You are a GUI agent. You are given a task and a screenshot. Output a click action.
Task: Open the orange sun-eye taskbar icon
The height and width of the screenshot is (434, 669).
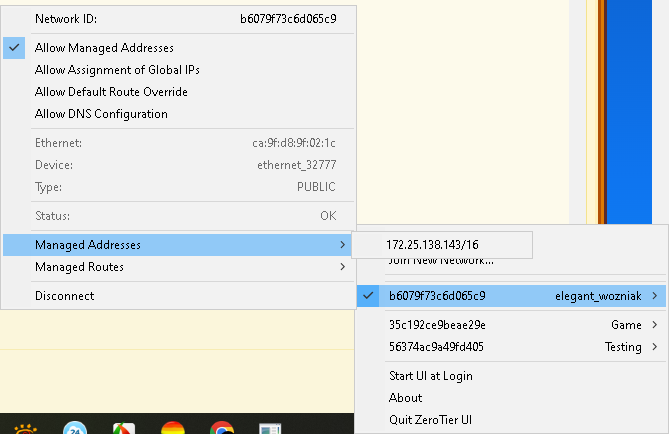pos(23,428)
